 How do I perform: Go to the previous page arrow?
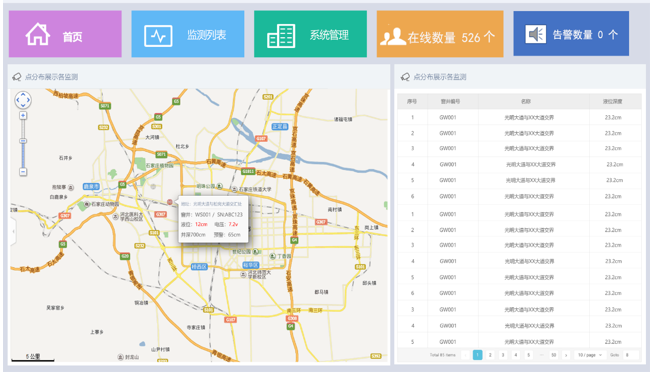click(465, 355)
